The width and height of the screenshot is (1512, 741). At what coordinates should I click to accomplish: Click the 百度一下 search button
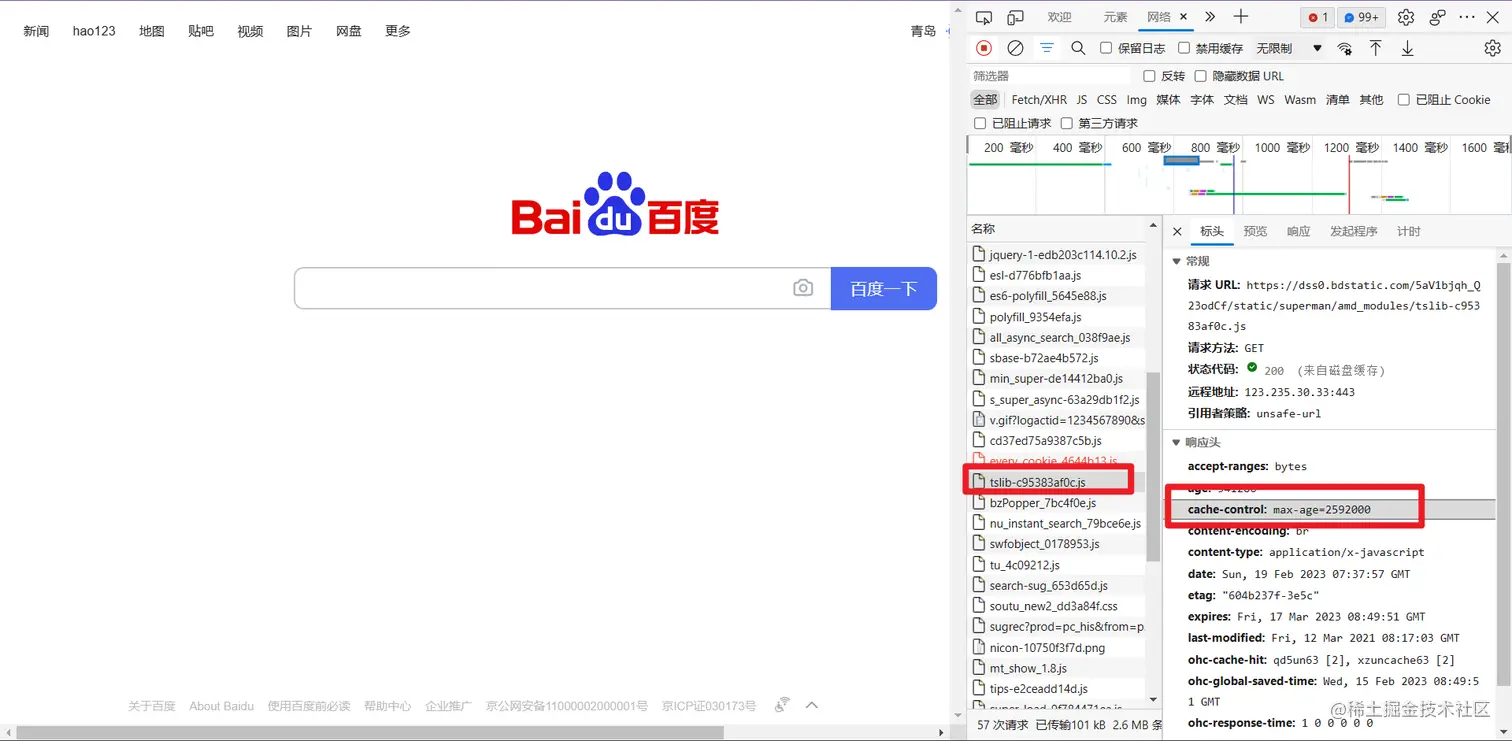[884, 288]
